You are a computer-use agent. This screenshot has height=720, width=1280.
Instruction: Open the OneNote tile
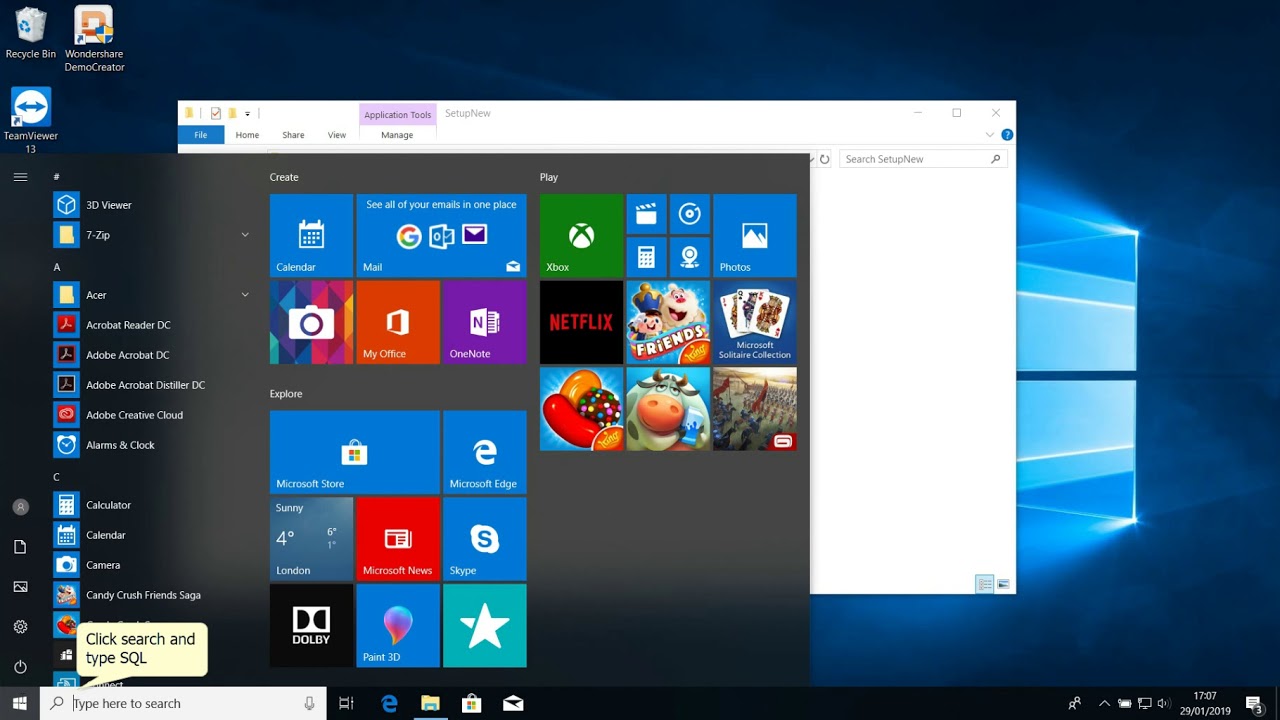(485, 322)
